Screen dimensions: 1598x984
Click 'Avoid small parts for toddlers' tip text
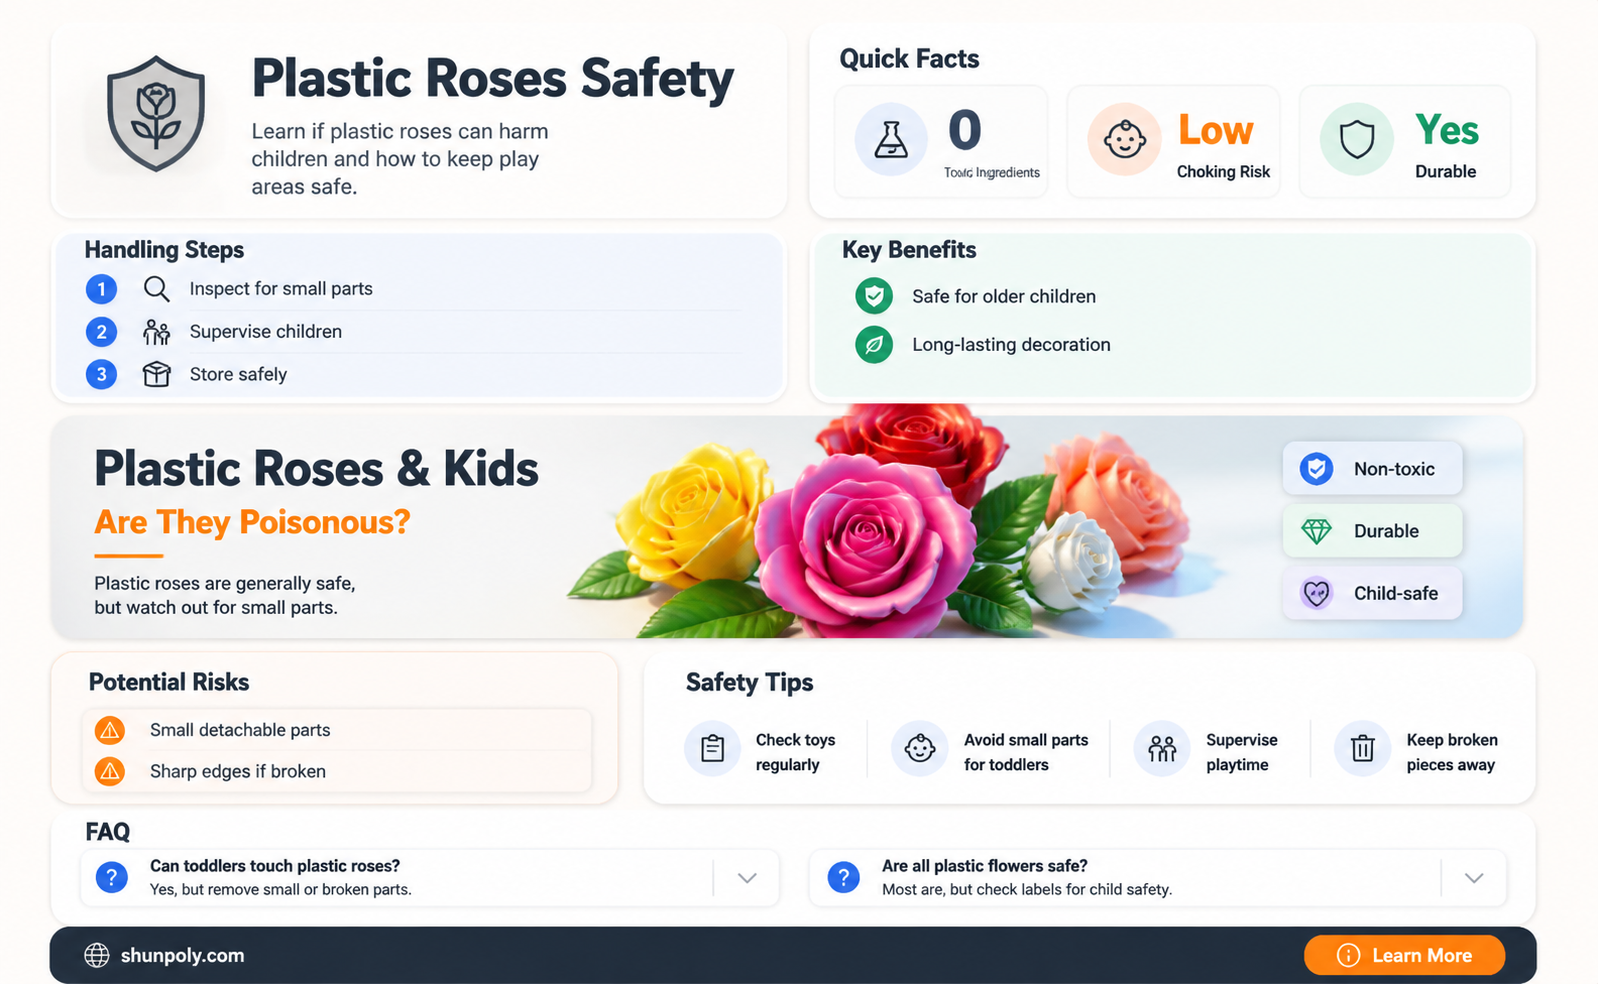[x=1026, y=752]
